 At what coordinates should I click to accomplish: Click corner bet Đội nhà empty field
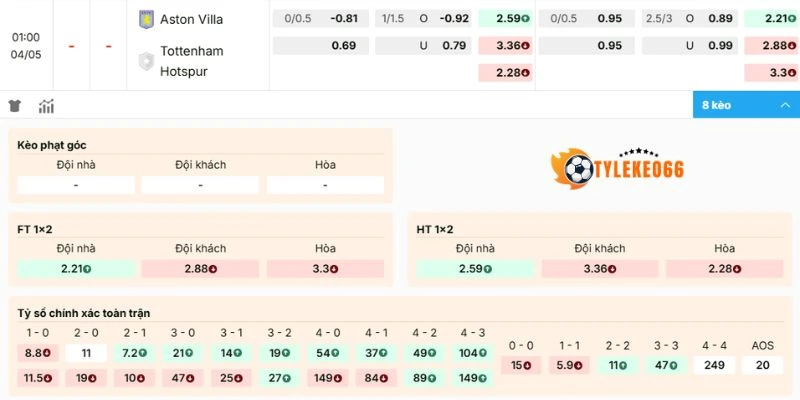76,185
